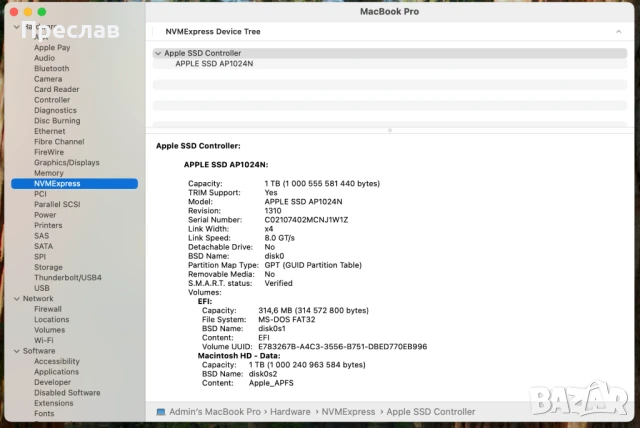Select SPI in the sidebar
This screenshot has width=640, height=428.
(x=40, y=257)
